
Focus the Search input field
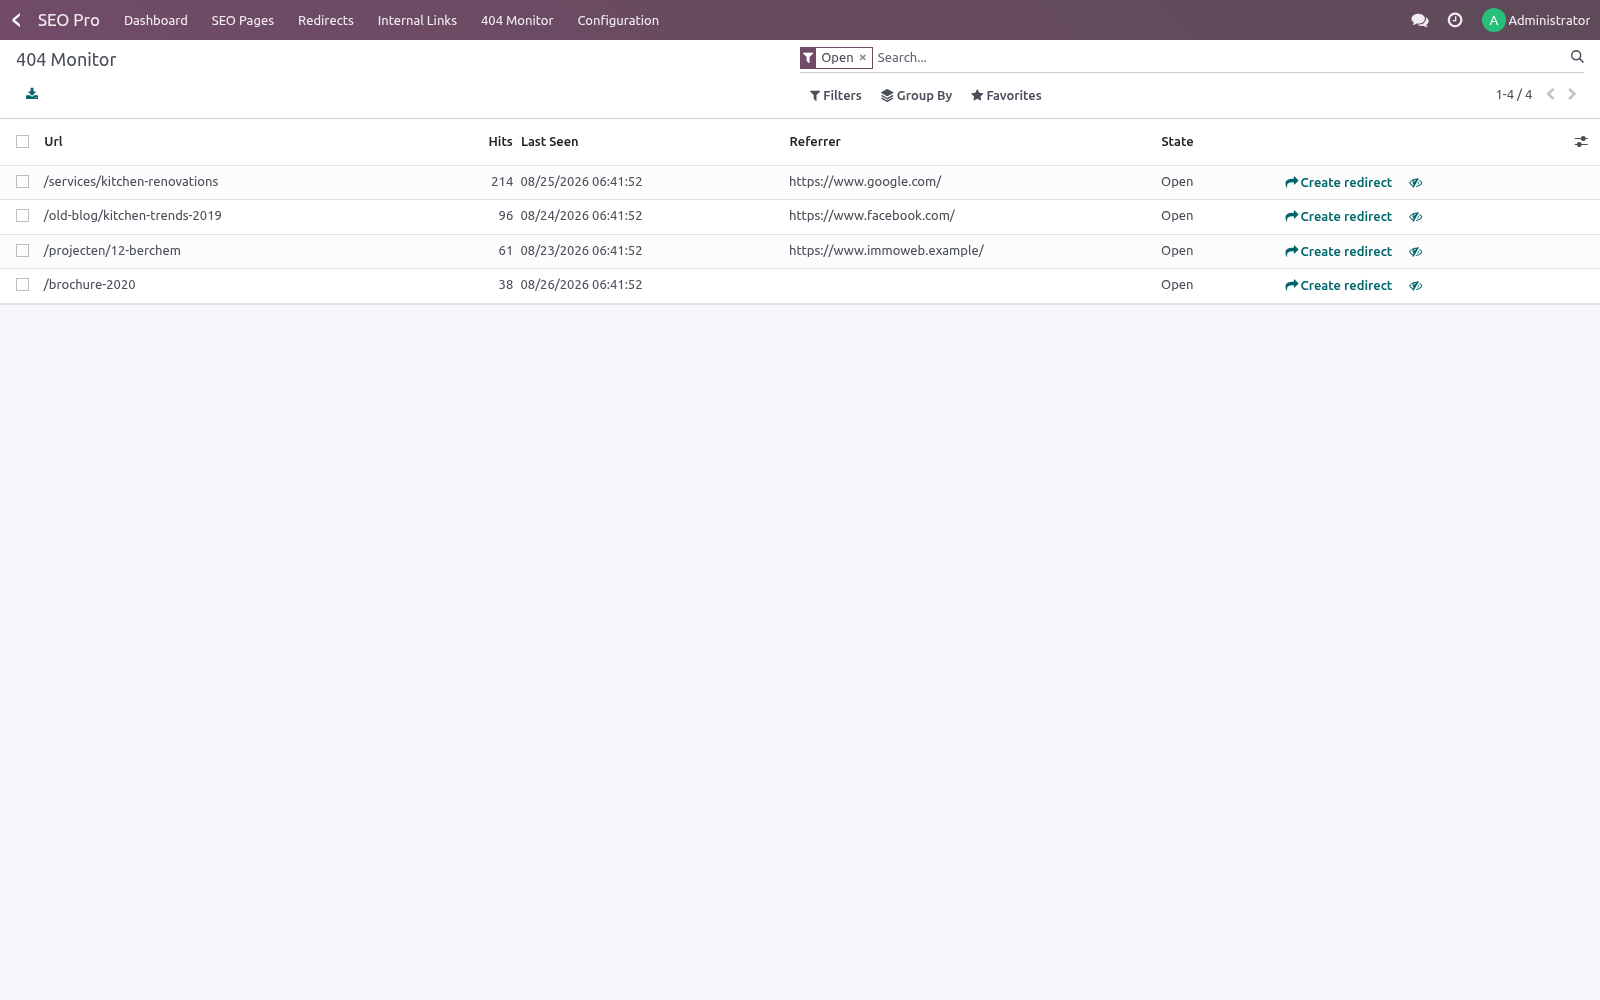[1220, 58]
